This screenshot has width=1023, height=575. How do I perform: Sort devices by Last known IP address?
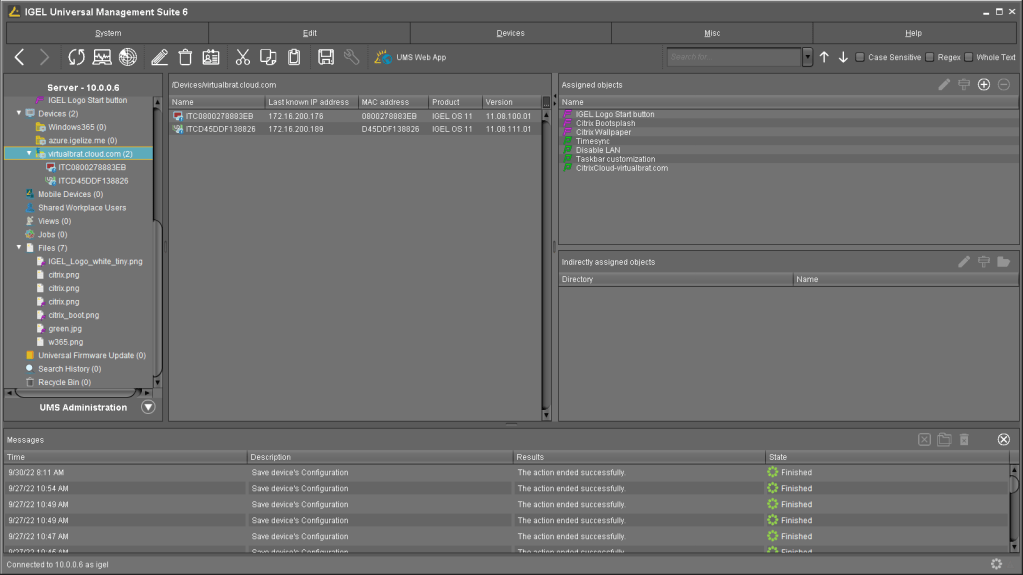point(310,102)
